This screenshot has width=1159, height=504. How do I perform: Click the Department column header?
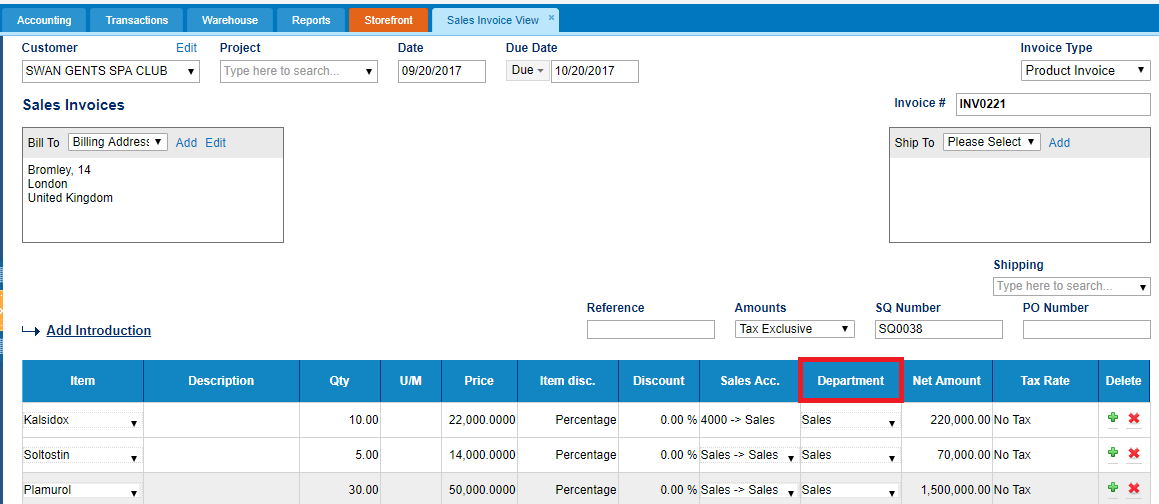tap(851, 381)
